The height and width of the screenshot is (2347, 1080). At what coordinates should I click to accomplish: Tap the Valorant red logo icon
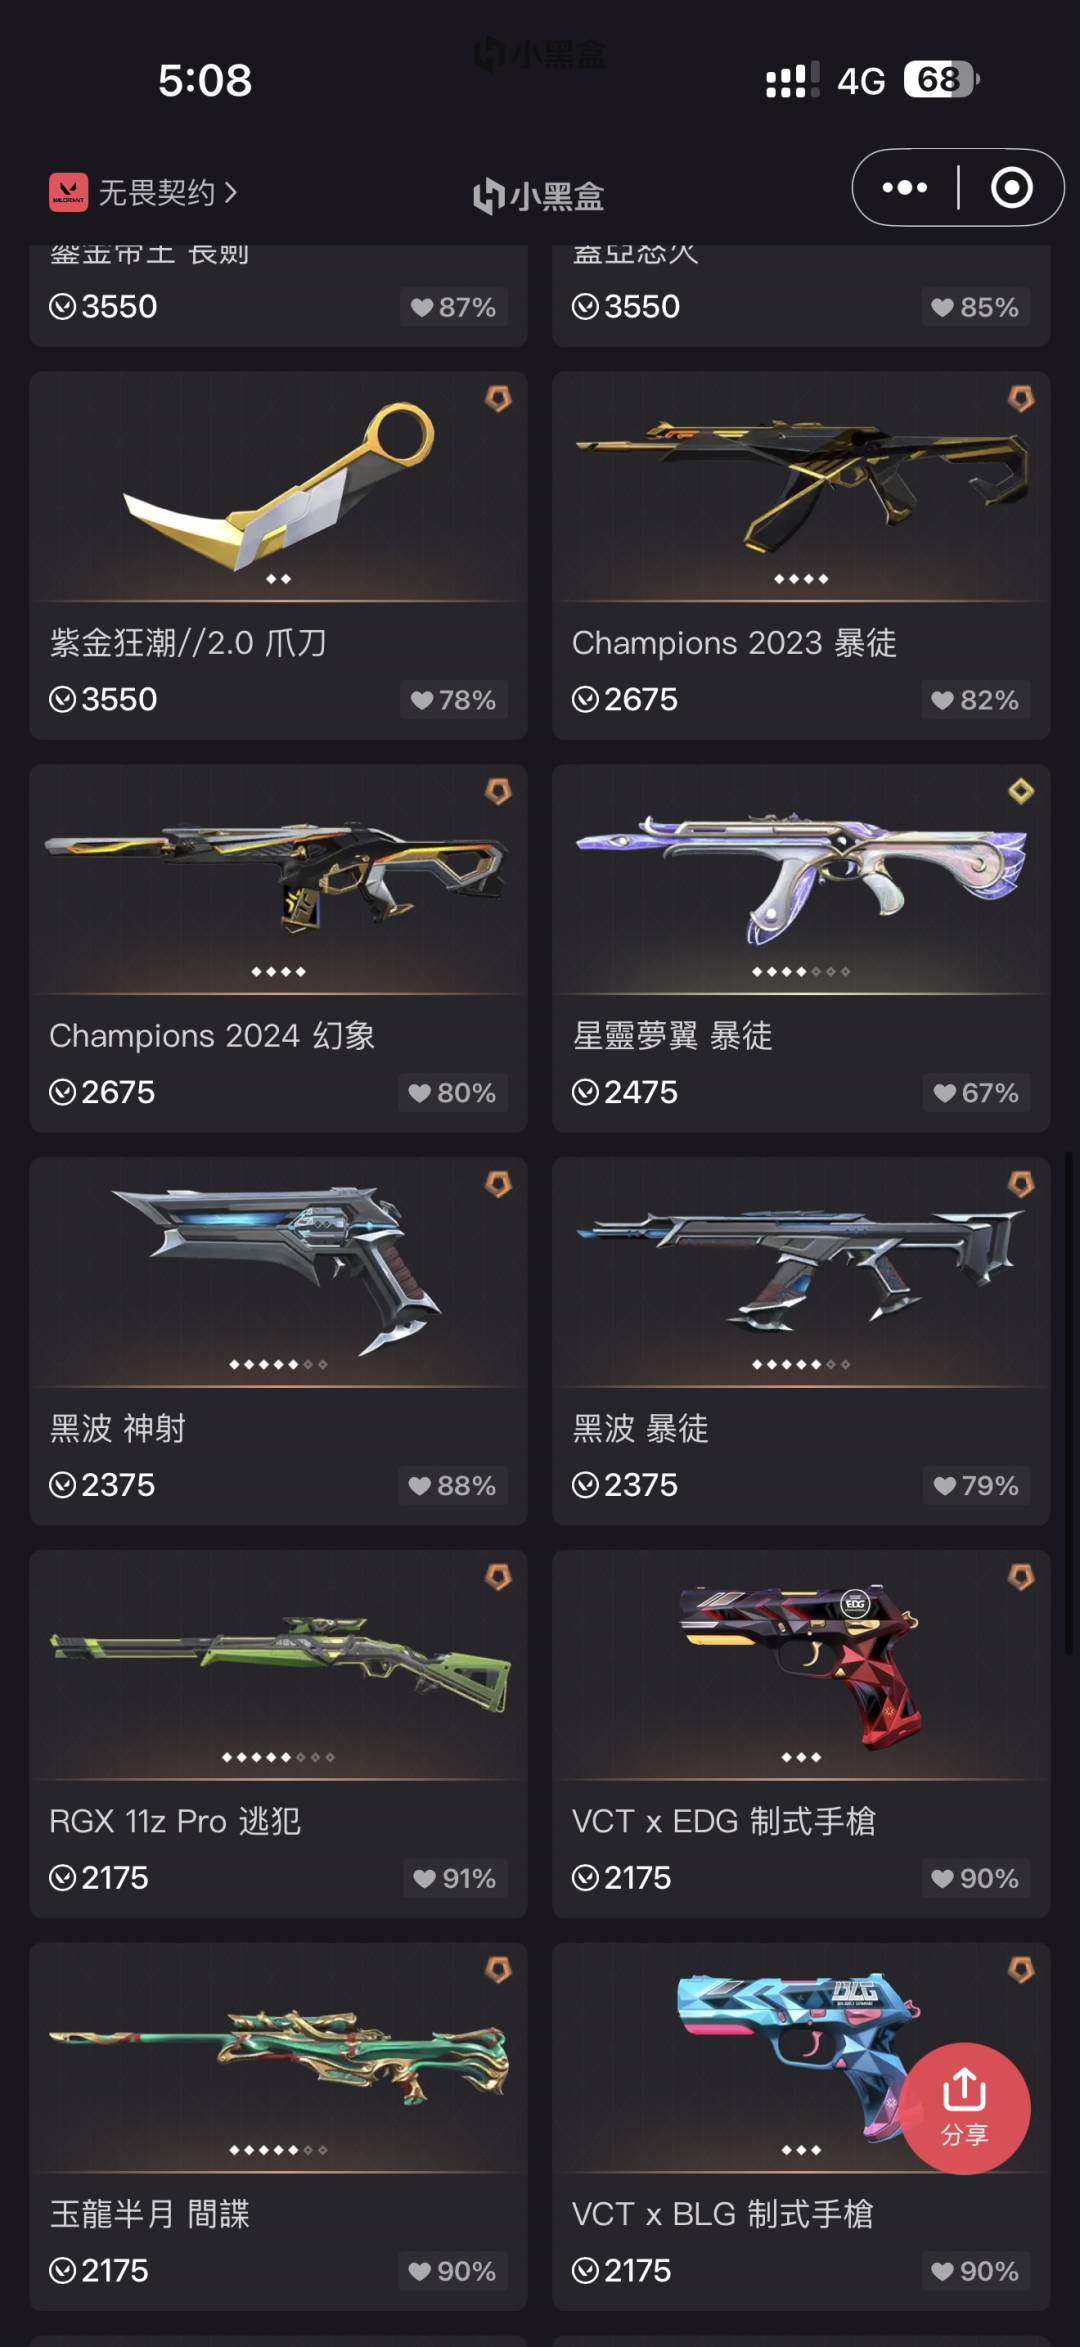click(69, 192)
